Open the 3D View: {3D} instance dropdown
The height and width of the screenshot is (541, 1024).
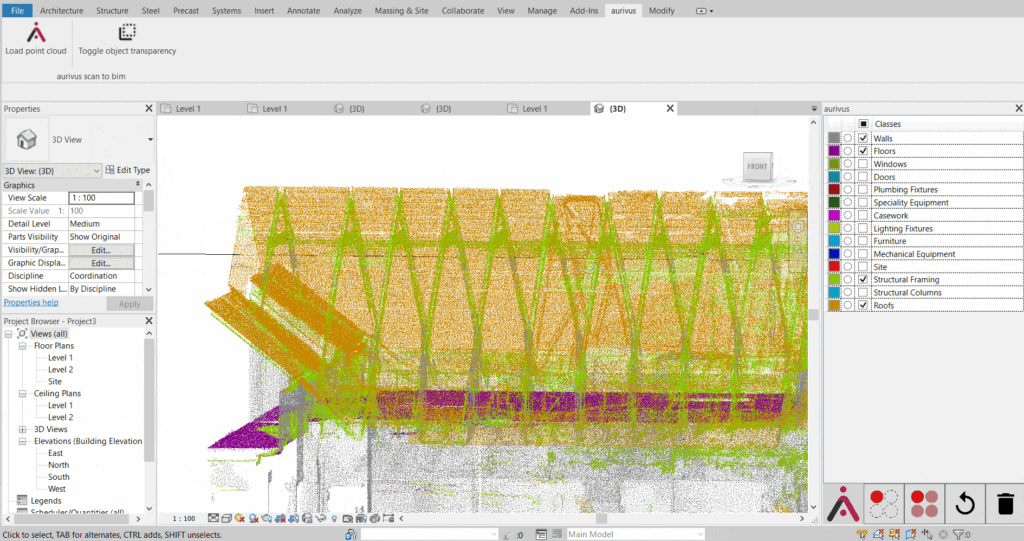[52, 171]
